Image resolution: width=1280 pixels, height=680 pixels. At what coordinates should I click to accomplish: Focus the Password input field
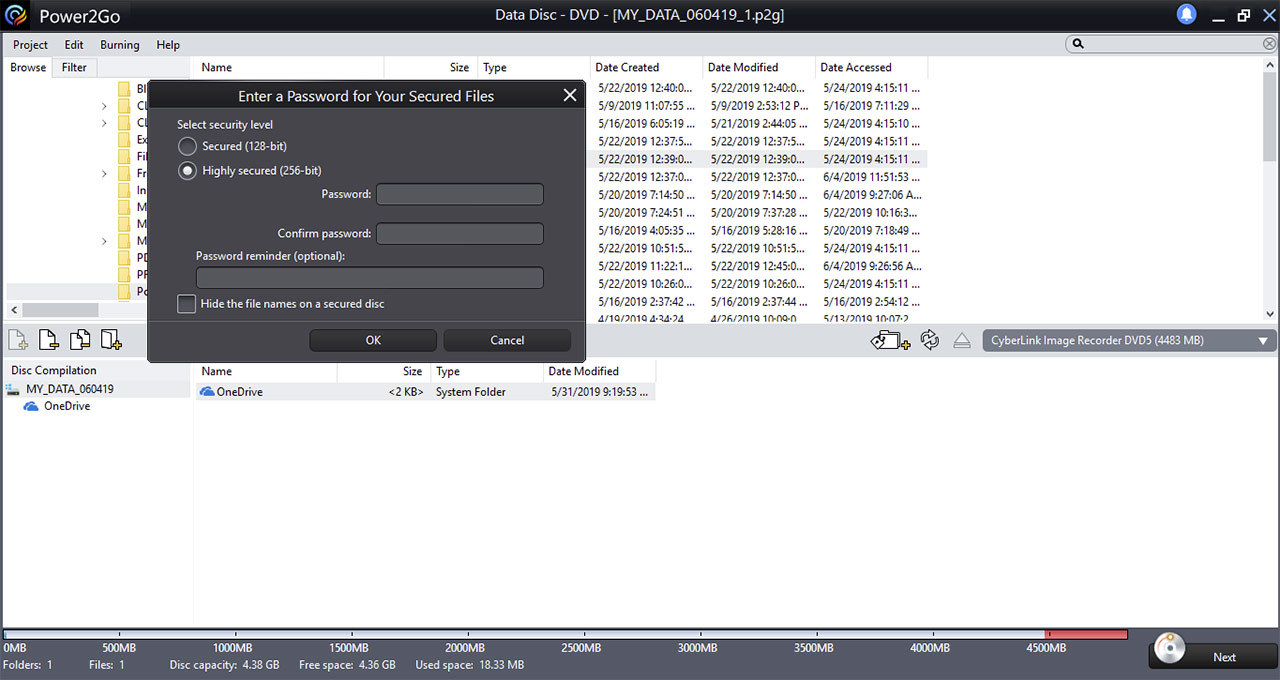click(460, 194)
